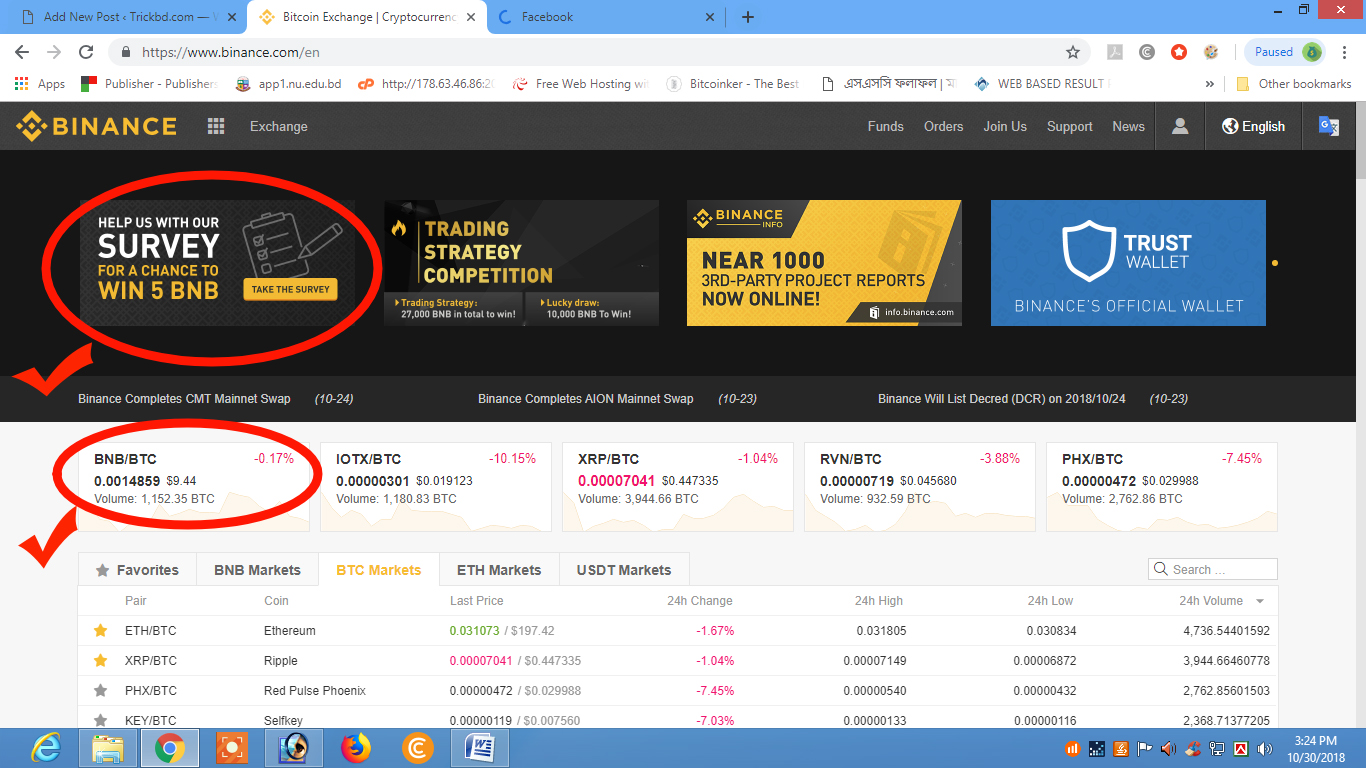The width and height of the screenshot is (1366, 768).
Task: Click the Java icon in system tray
Action: [x=1120, y=748]
